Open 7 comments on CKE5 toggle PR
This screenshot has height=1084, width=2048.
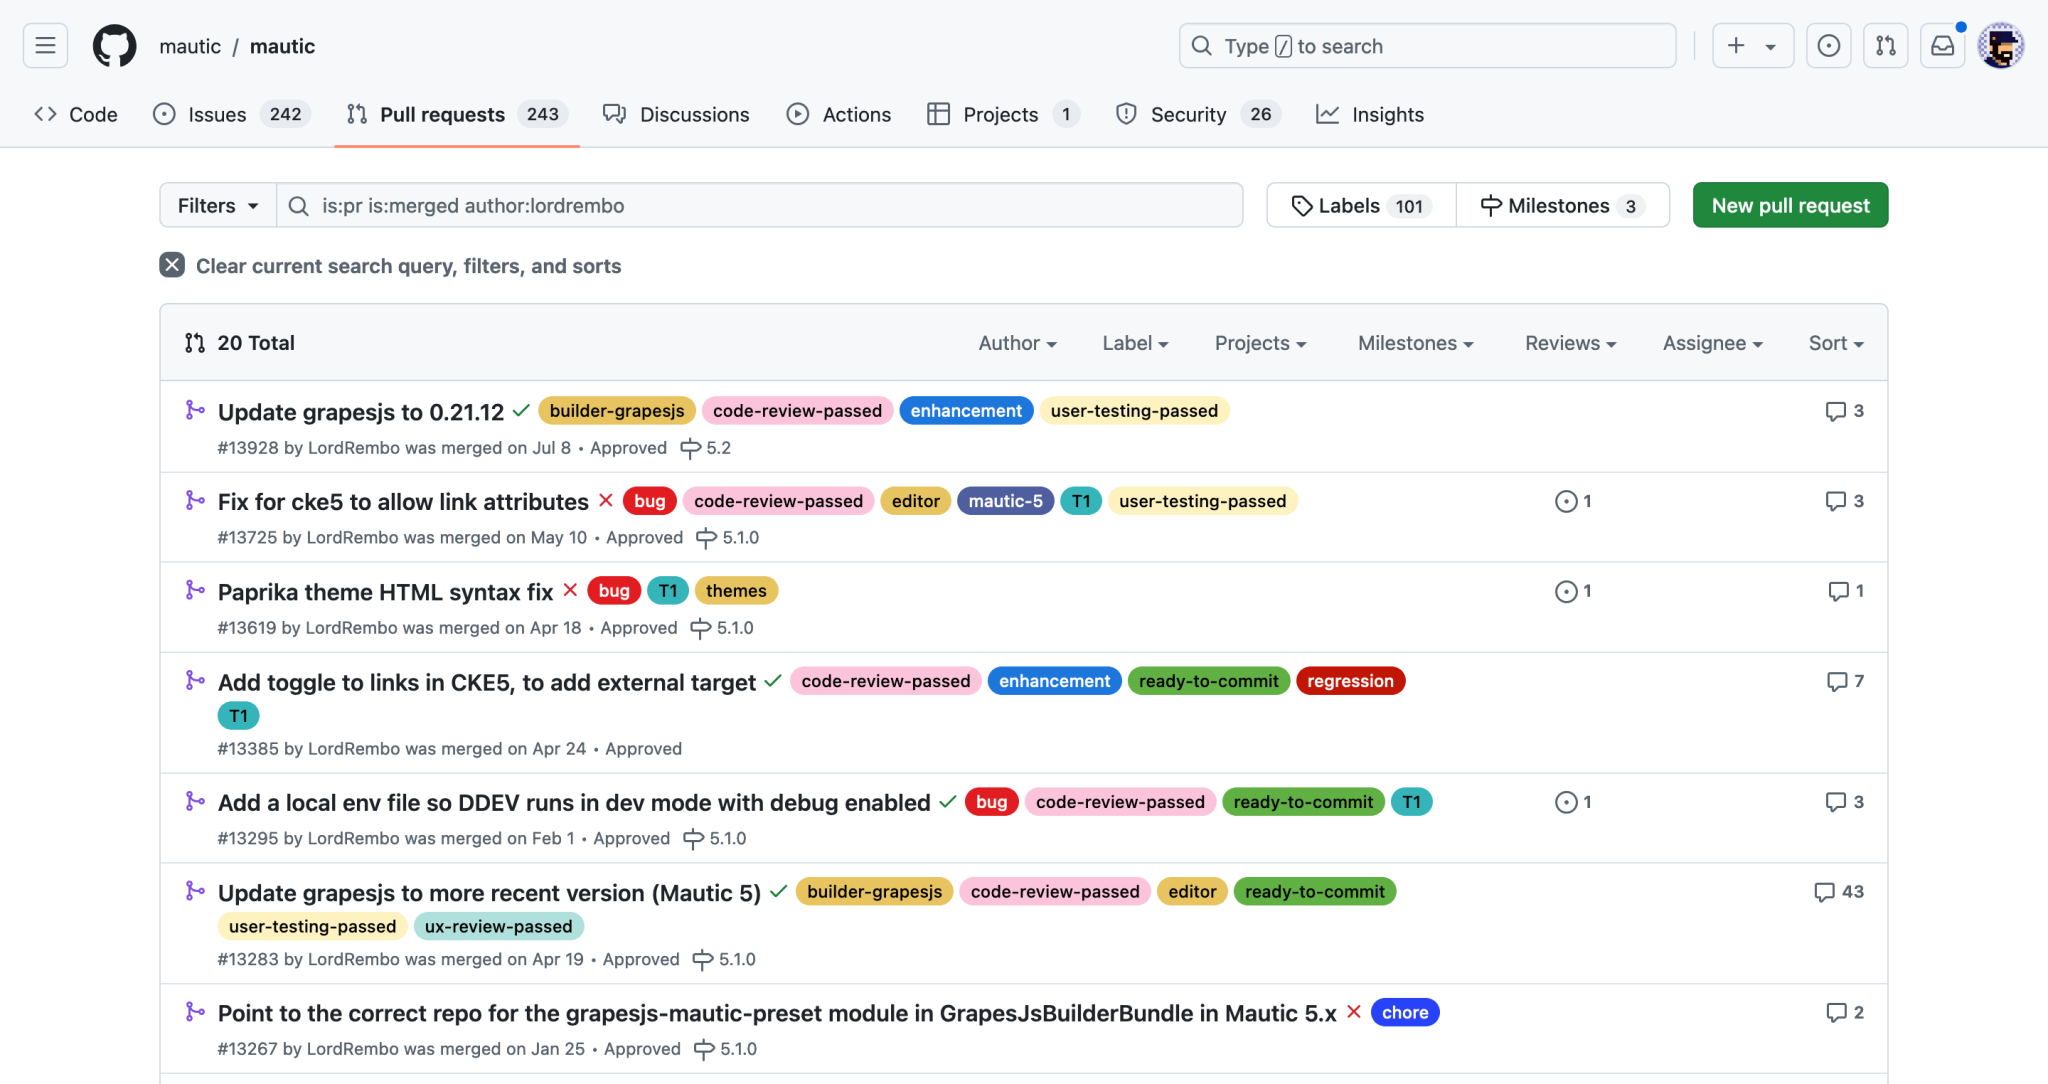pyautogui.click(x=1845, y=681)
